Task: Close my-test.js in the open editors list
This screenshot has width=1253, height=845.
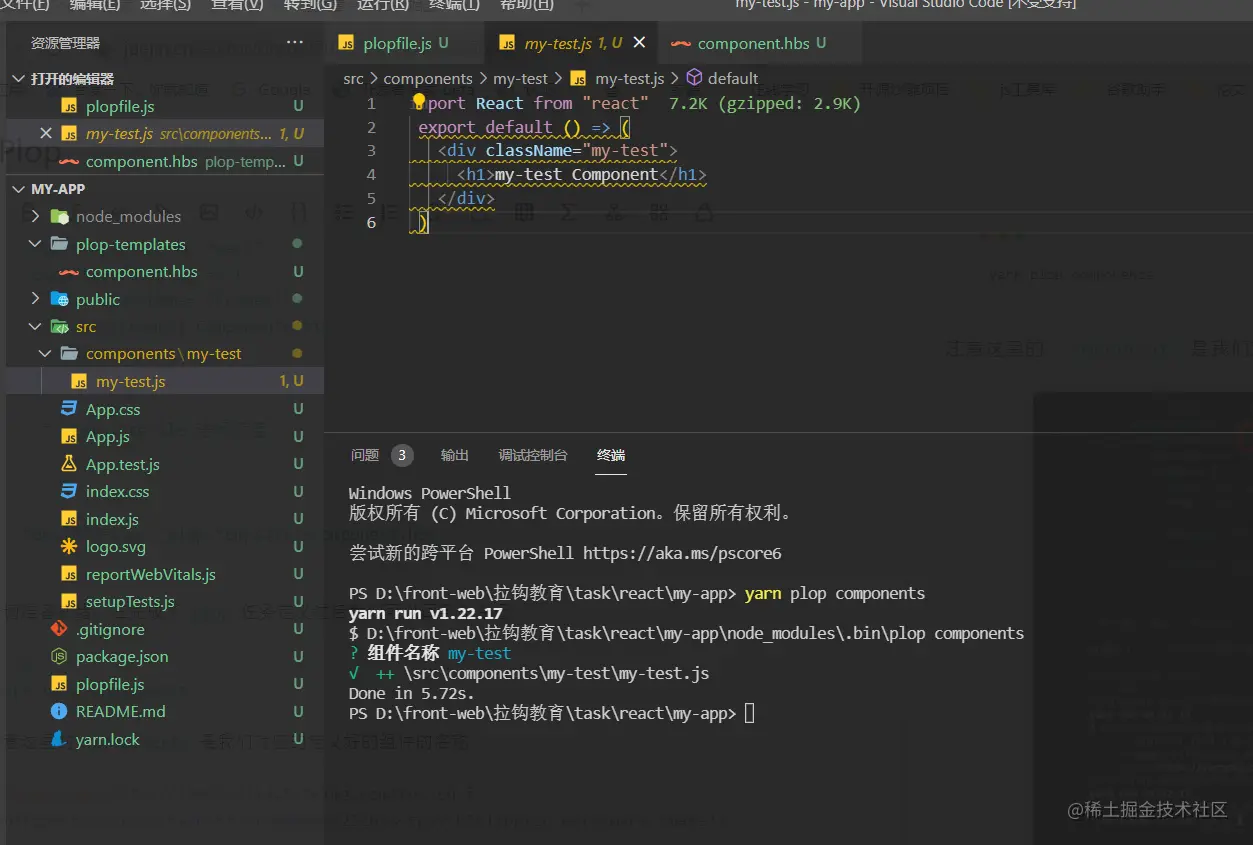Action: (45, 133)
